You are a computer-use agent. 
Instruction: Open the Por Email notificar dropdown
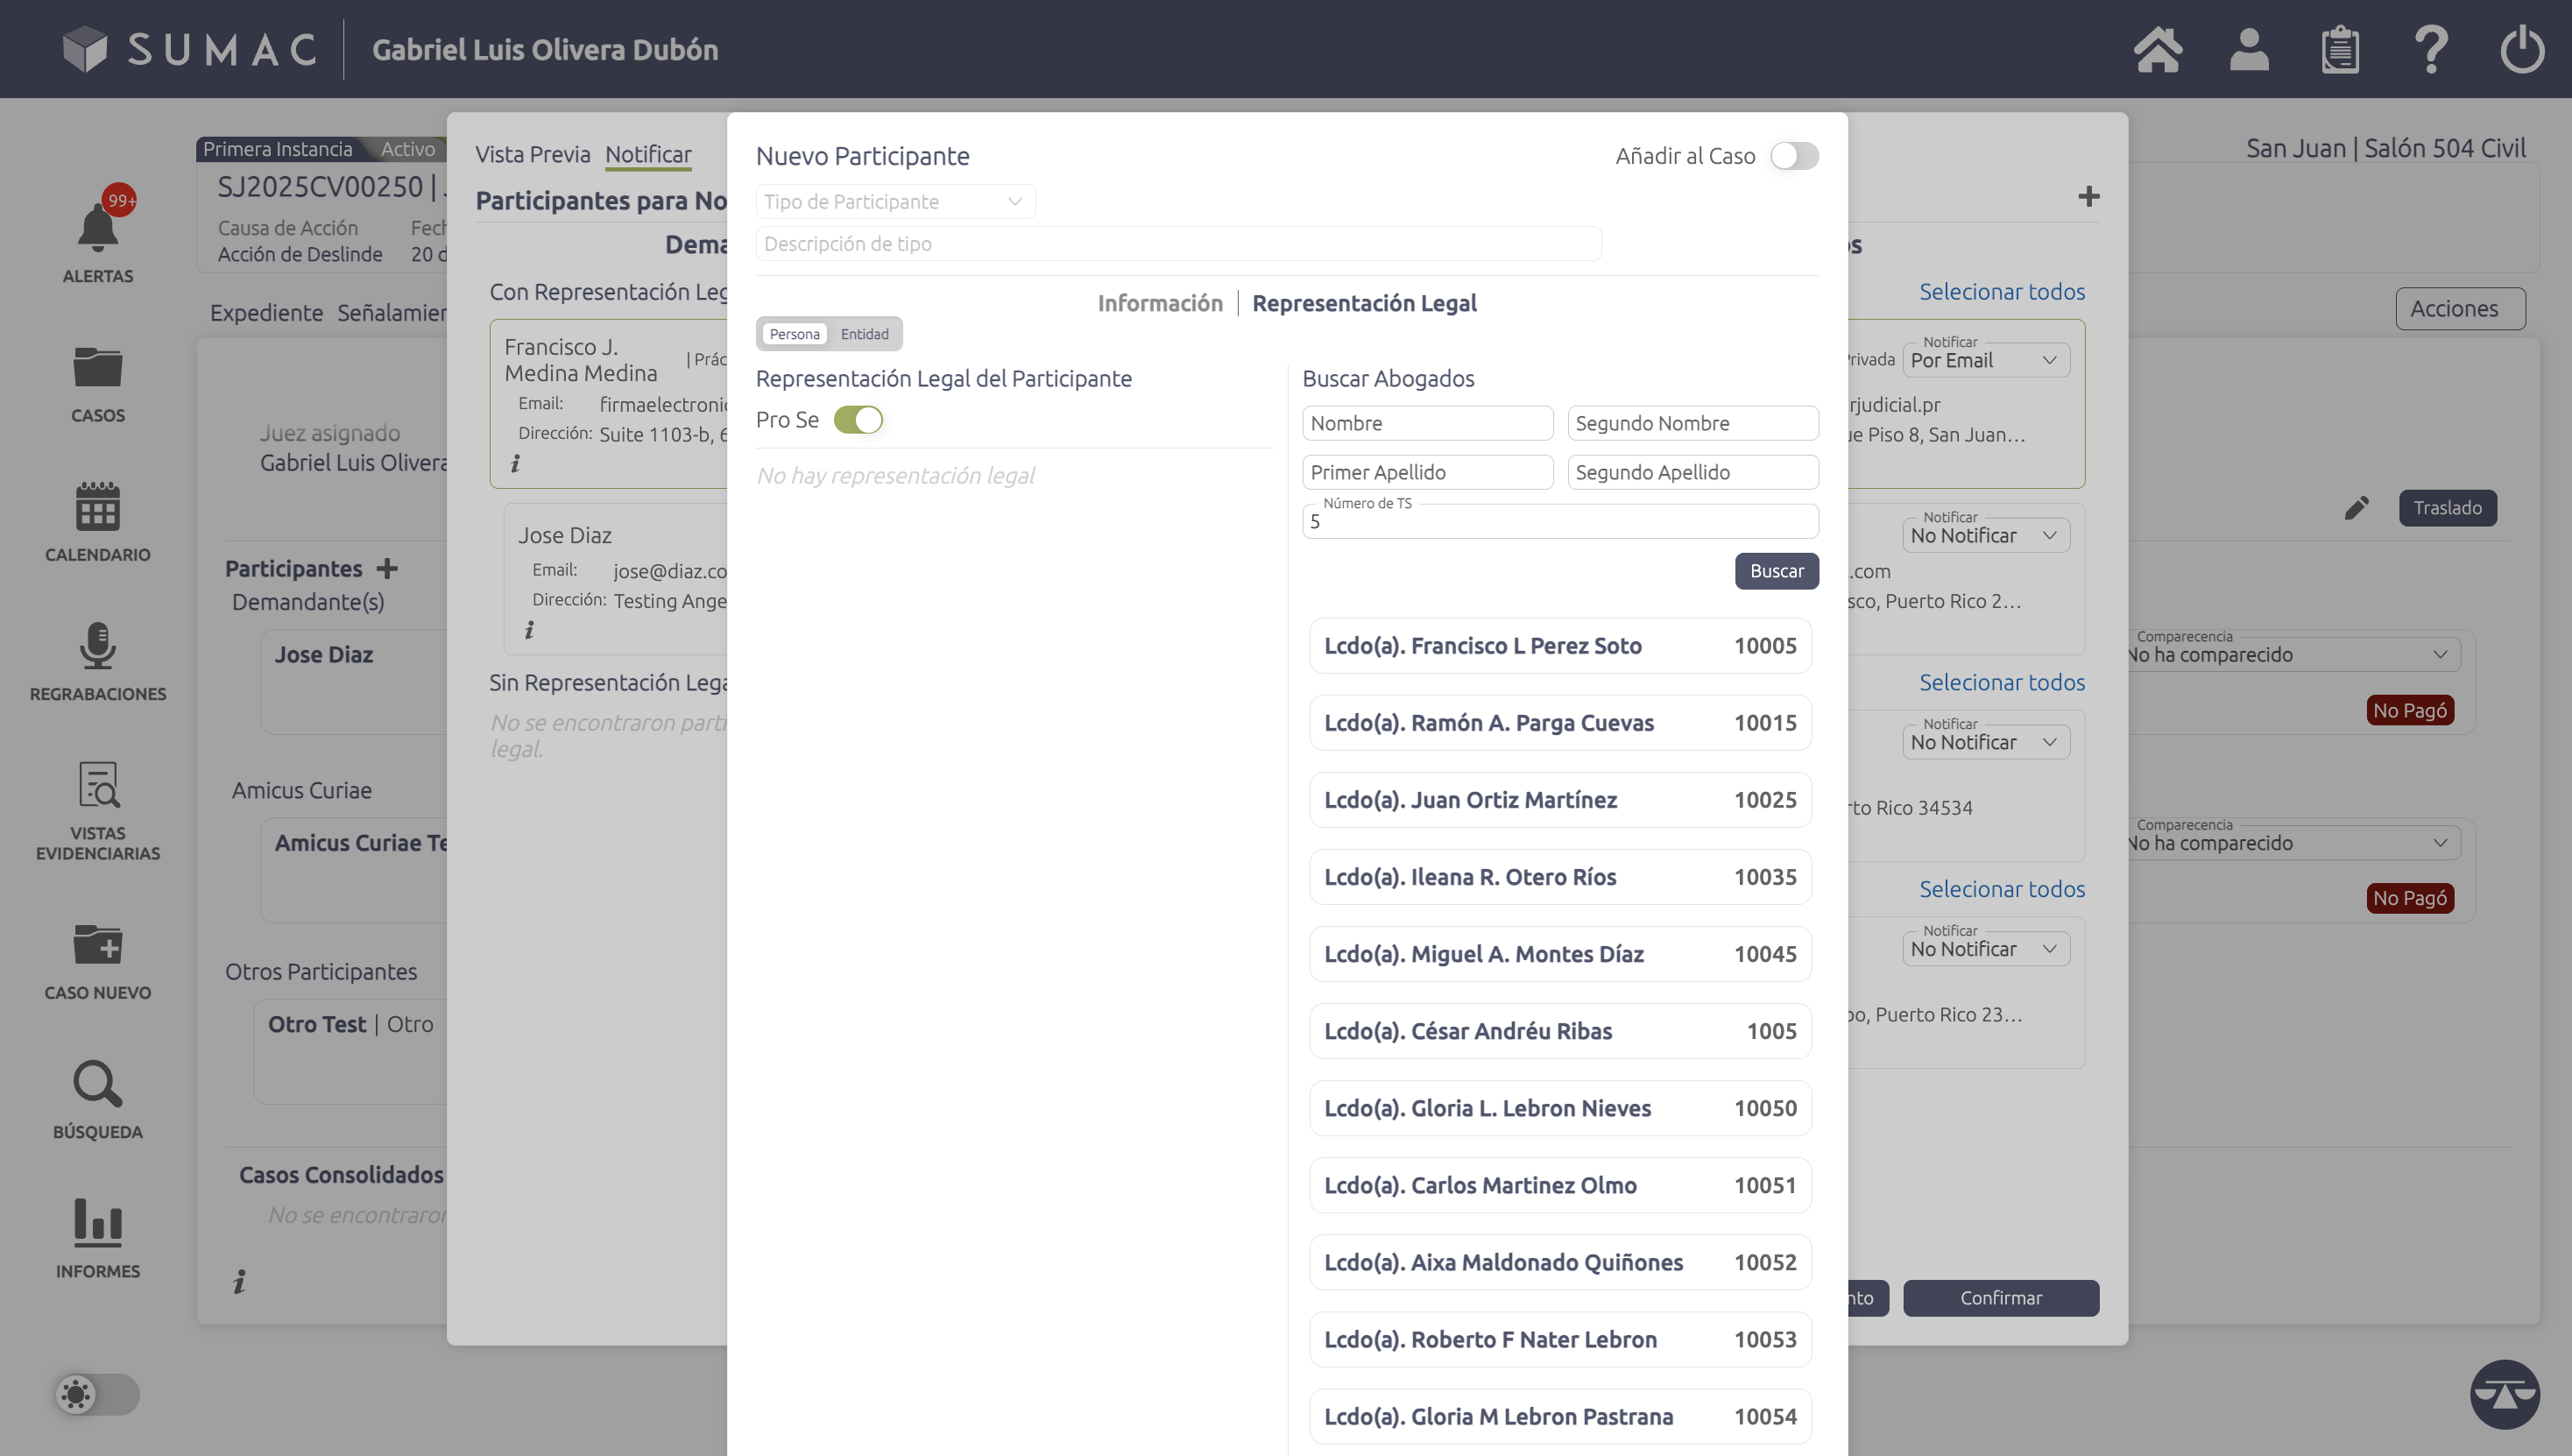pyautogui.click(x=1985, y=361)
